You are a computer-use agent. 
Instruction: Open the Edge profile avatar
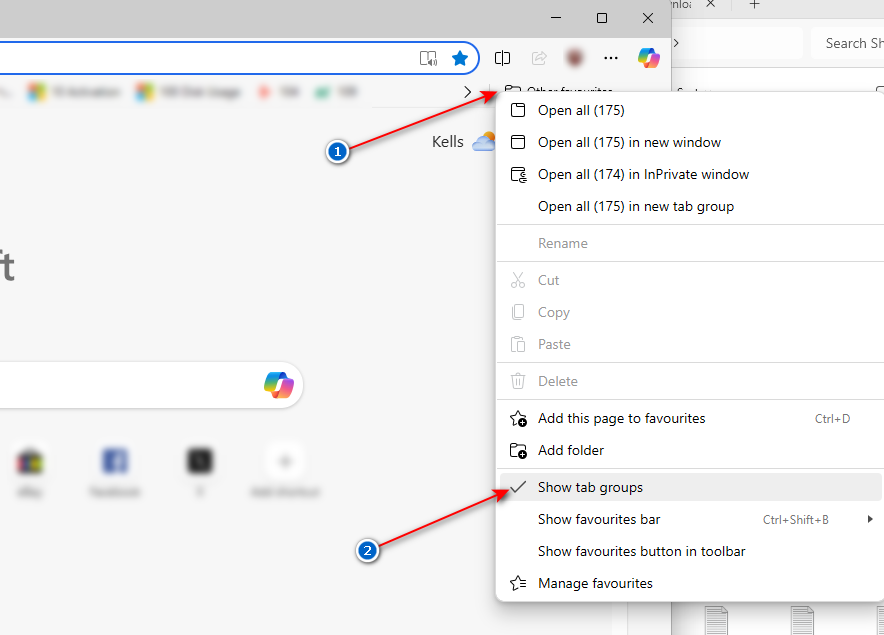574,58
